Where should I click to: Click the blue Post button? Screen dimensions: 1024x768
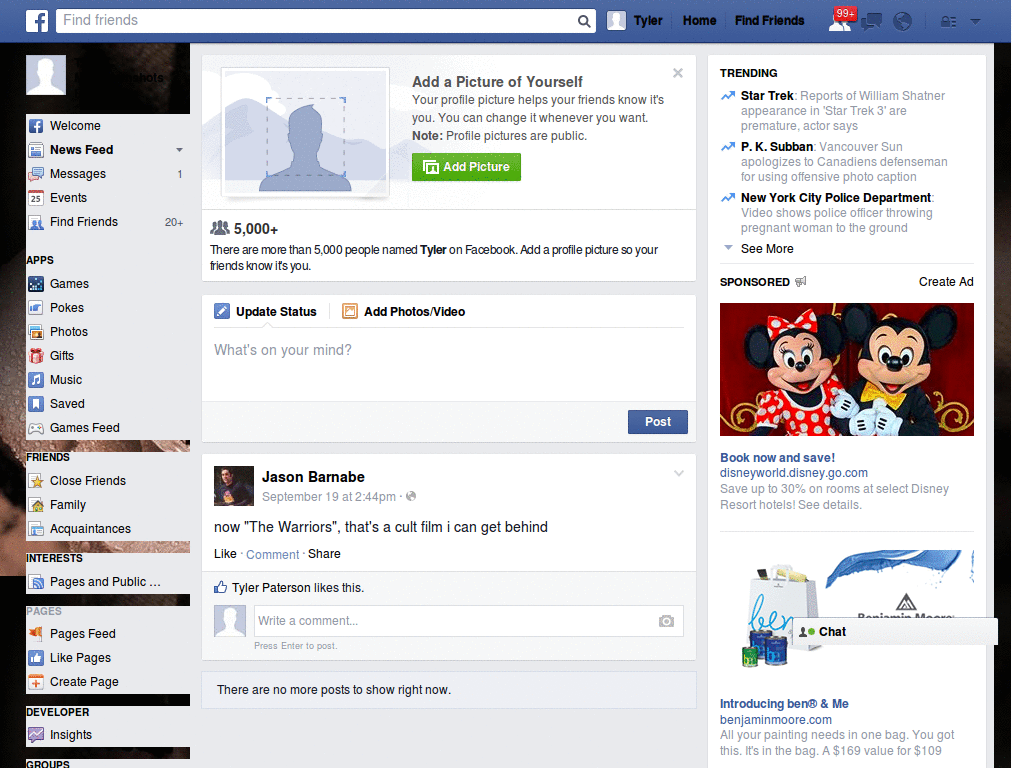[x=658, y=422]
